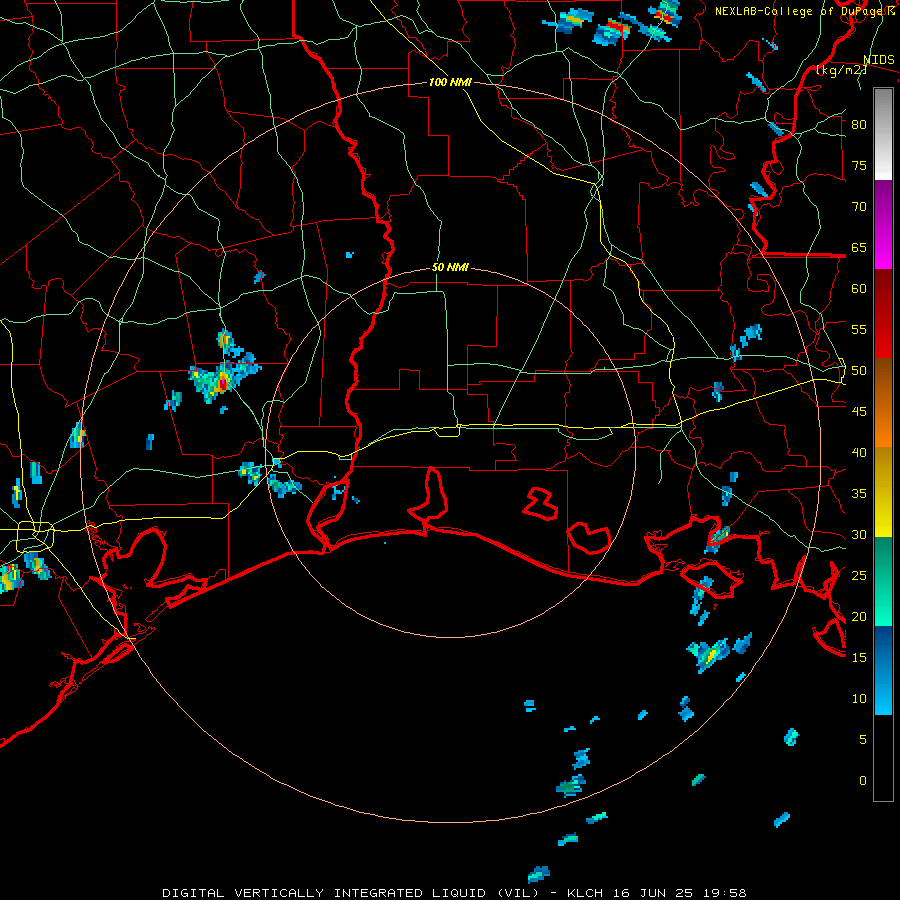
Task: Click the 55 value on the color scale
Action: point(859,330)
